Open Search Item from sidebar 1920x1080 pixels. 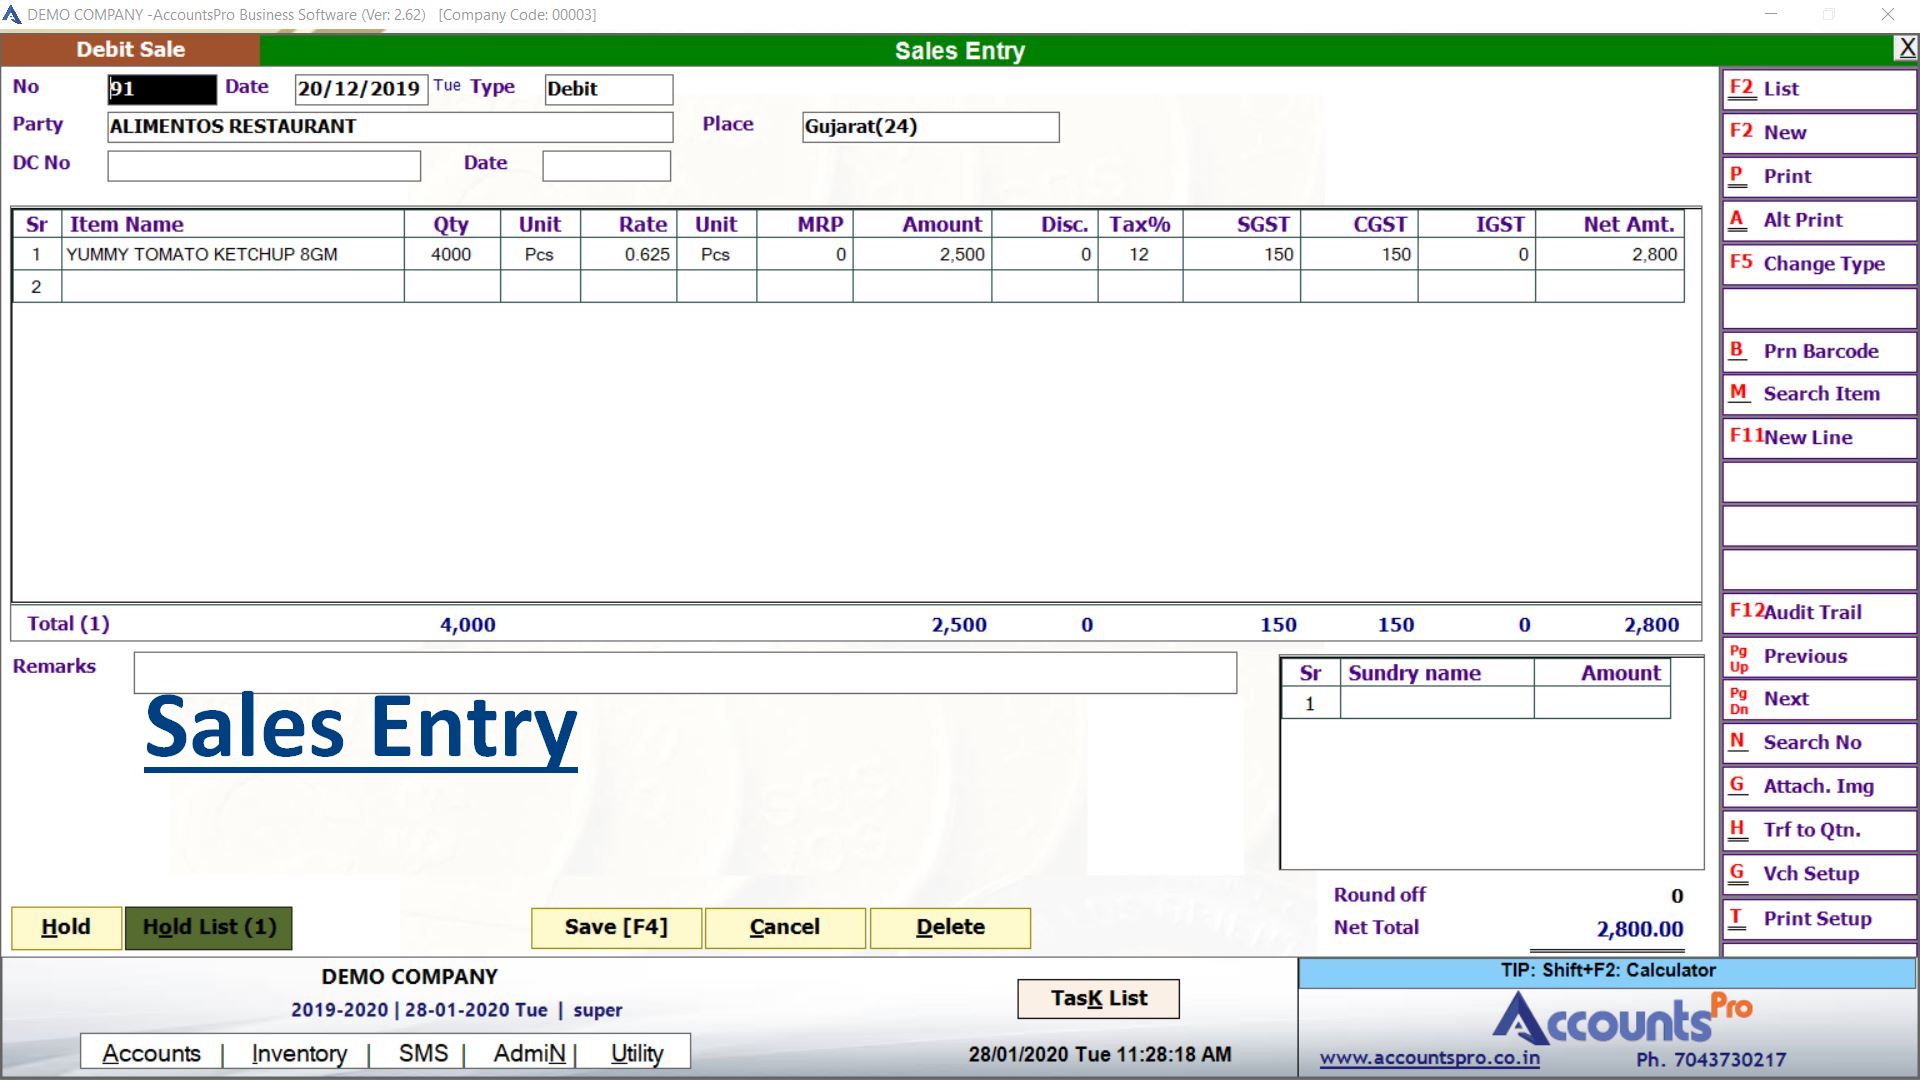click(1818, 394)
